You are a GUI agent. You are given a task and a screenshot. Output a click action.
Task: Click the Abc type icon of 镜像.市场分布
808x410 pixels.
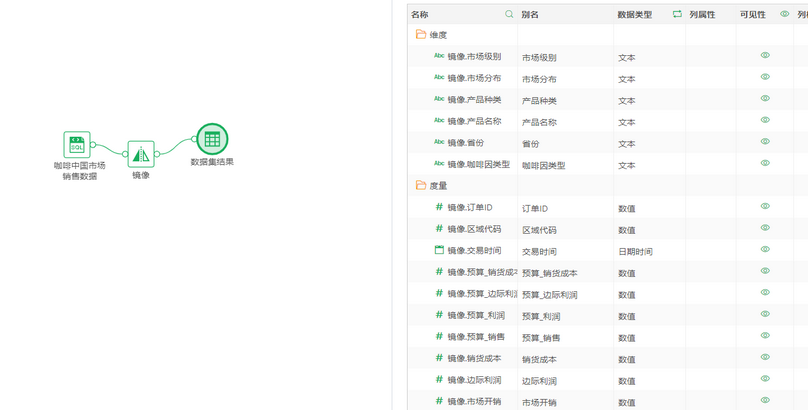point(439,77)
